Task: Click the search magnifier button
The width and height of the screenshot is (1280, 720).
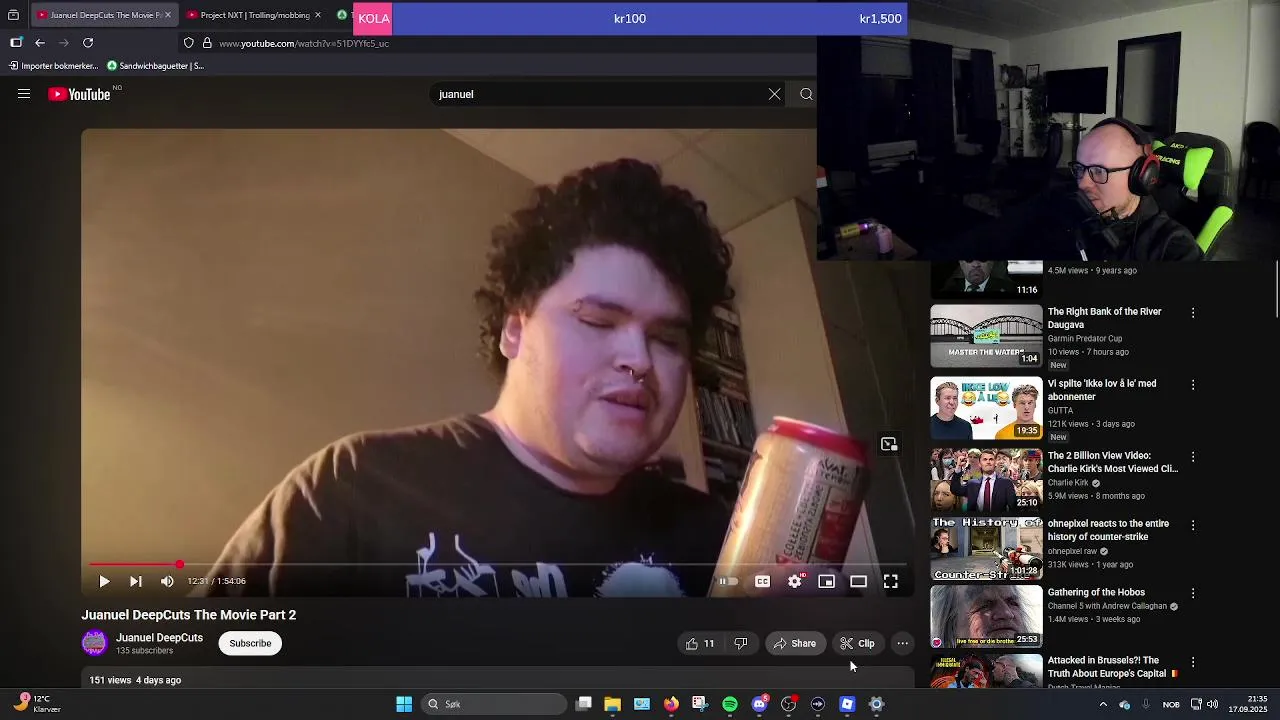Action: 806,94
